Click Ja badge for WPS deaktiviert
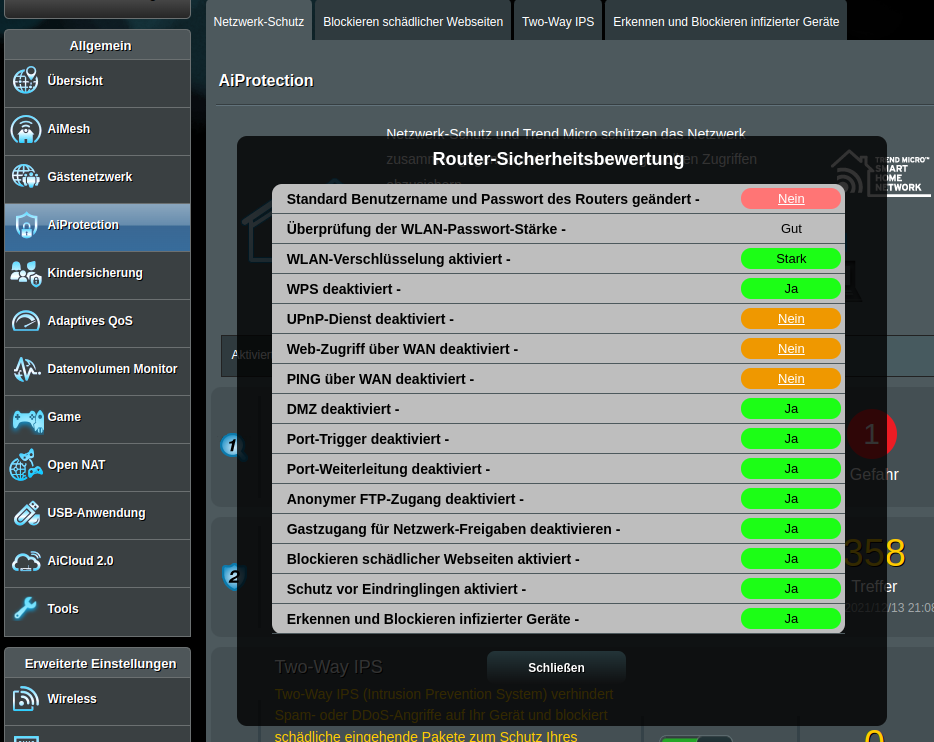 [x=791, y=289]
